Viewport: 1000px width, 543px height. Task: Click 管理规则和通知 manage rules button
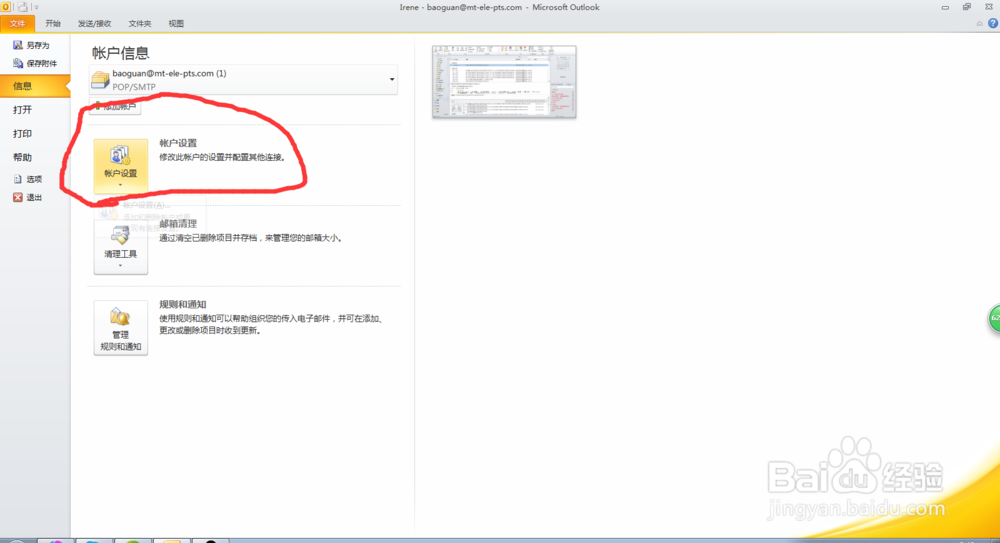121,328
